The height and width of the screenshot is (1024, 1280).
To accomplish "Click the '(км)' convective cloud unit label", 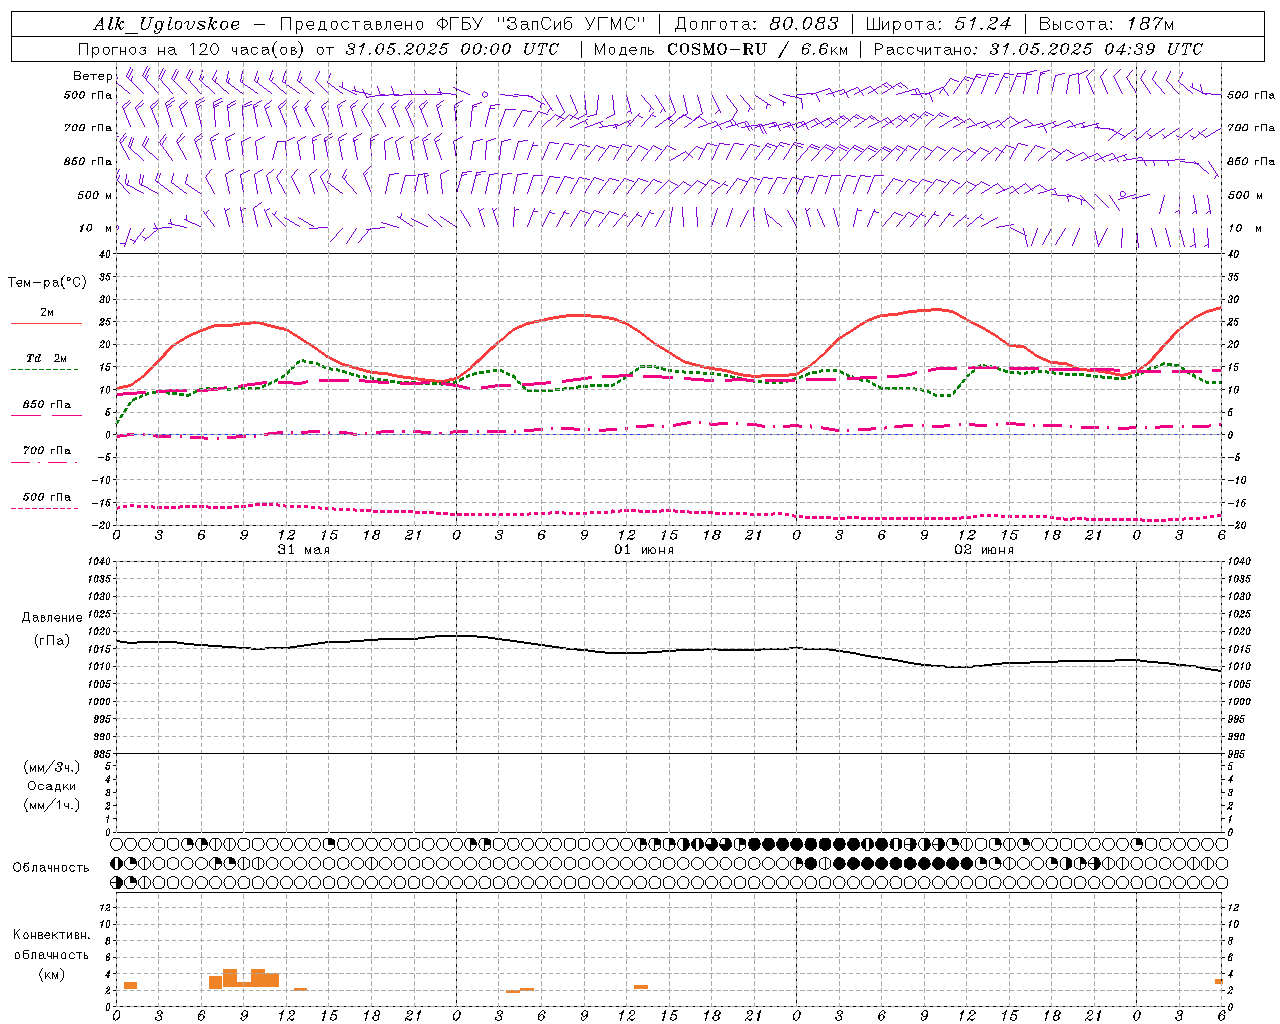I will point(52,974).
